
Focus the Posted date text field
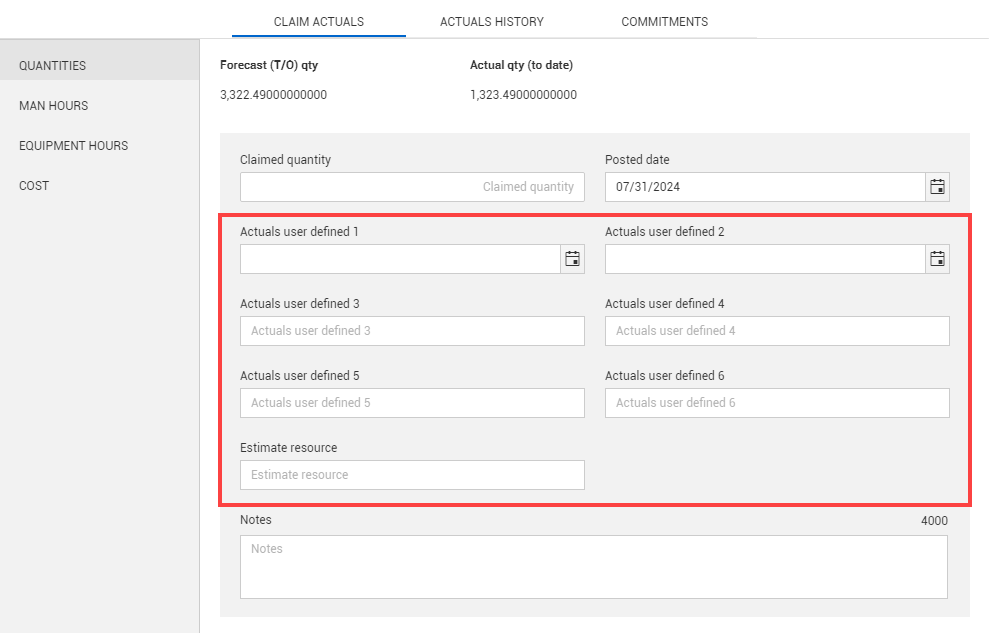pos(764,187)
